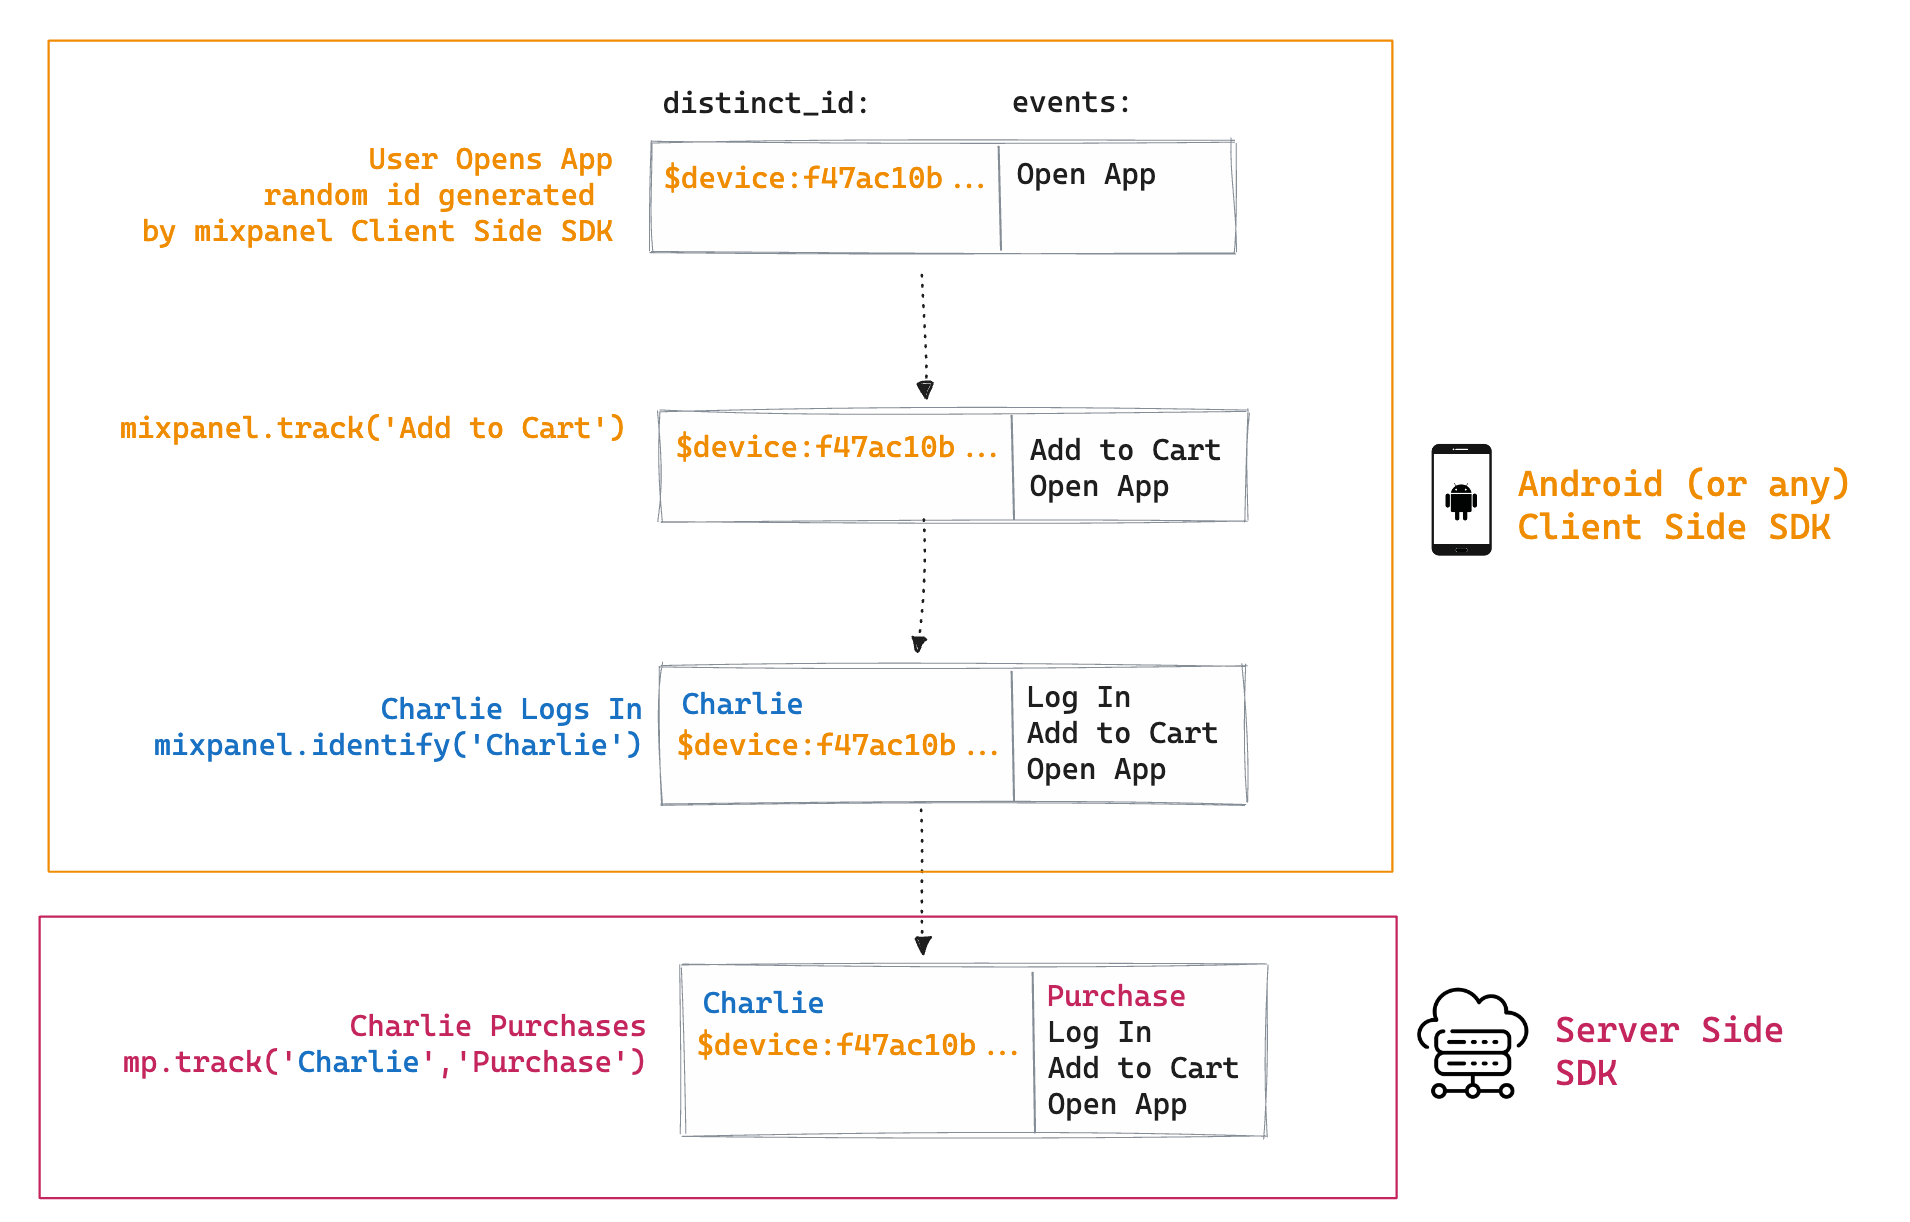The image size is (1910, 1222).
Task: Click 'Open App' event in the topmost box
Action: click(x=1086, y=175)
